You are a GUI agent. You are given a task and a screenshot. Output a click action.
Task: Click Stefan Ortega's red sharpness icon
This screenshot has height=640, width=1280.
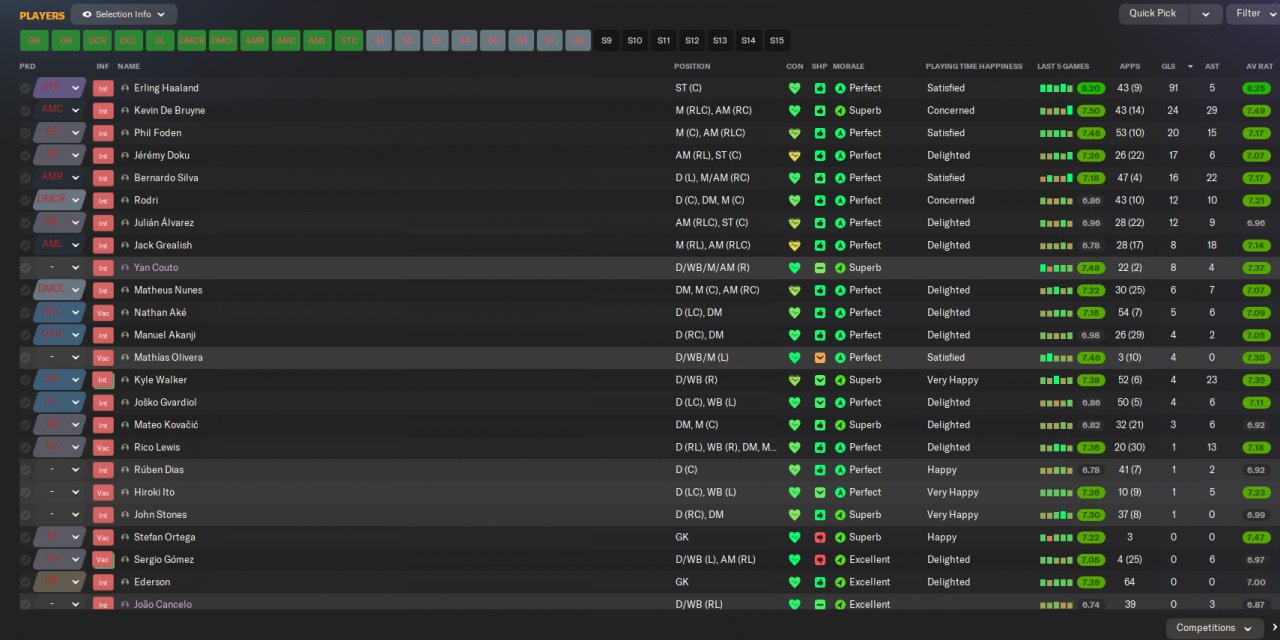819,537
